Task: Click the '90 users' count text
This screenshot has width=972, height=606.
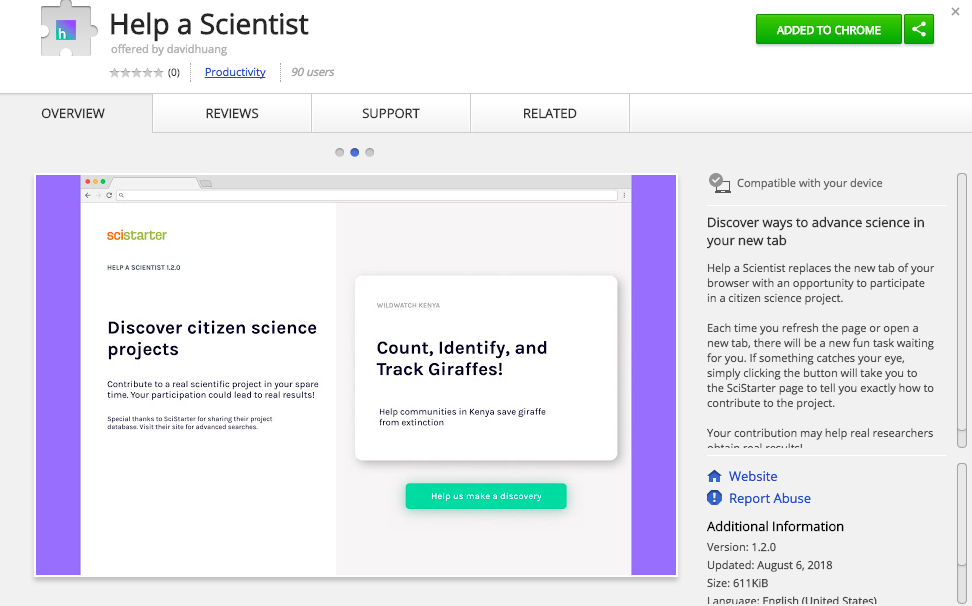Action: click(312, 72)
